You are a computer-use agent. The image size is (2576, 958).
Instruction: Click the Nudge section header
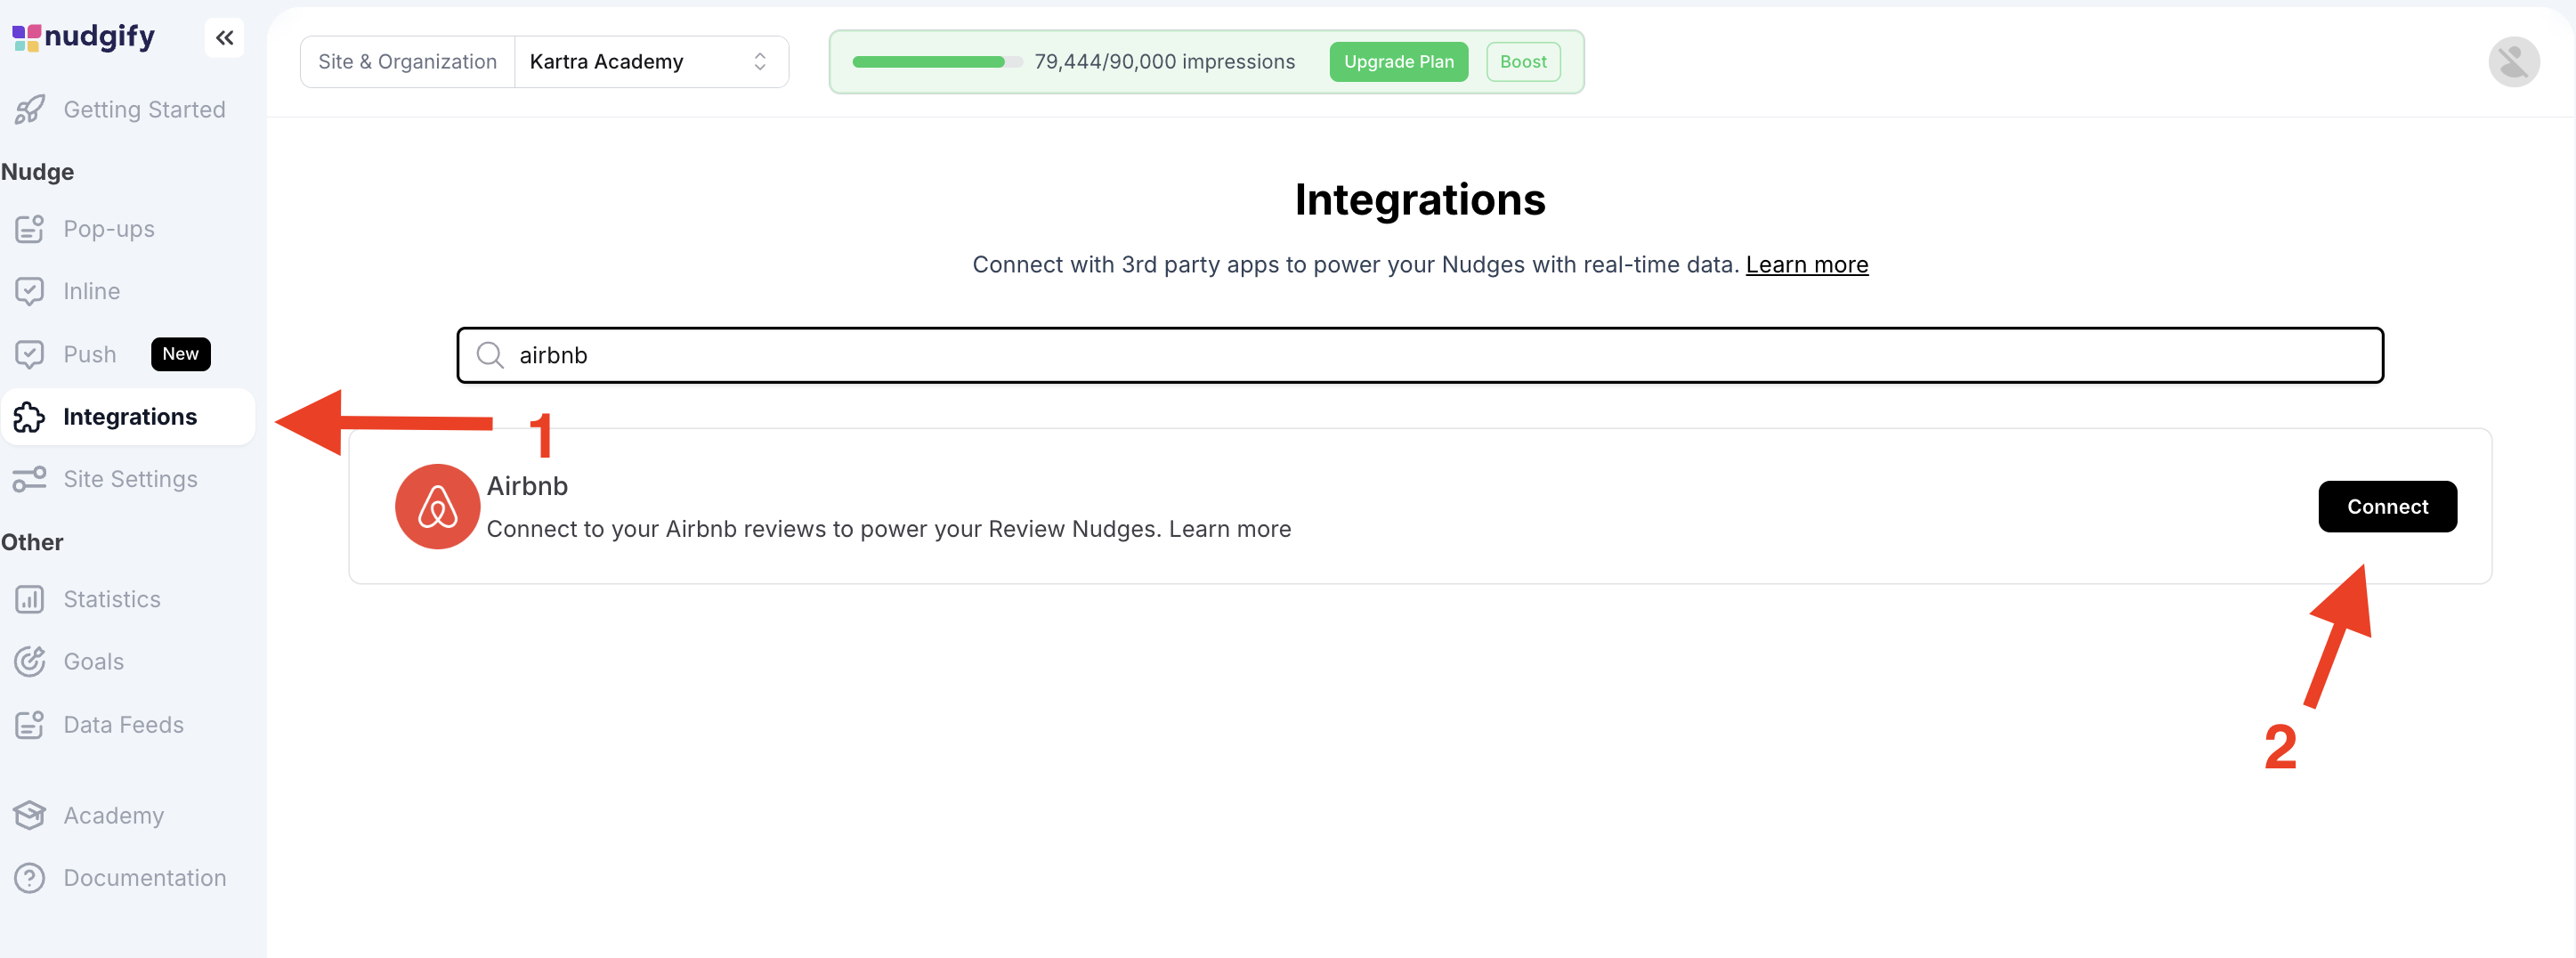[37, 172]
